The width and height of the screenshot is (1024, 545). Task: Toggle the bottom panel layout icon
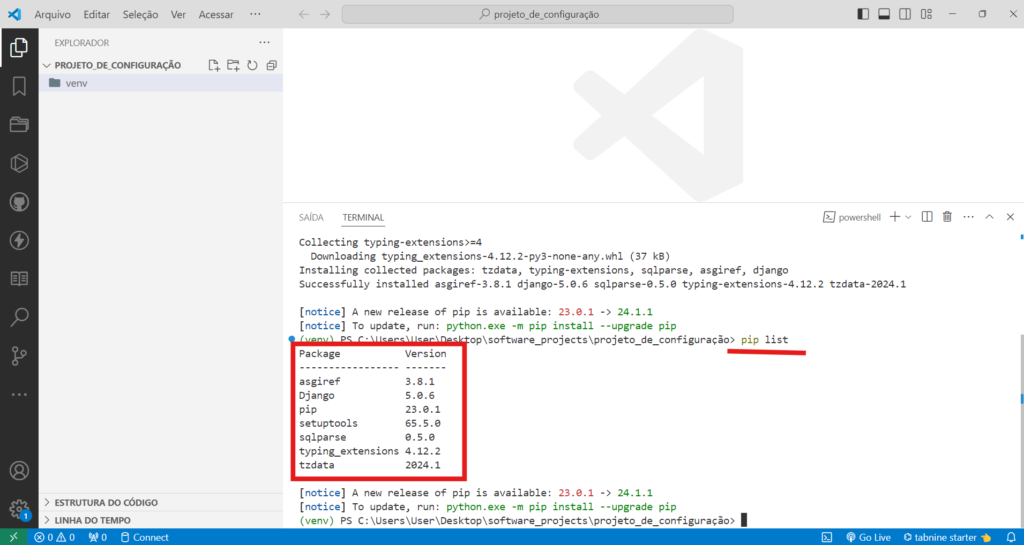884,14
